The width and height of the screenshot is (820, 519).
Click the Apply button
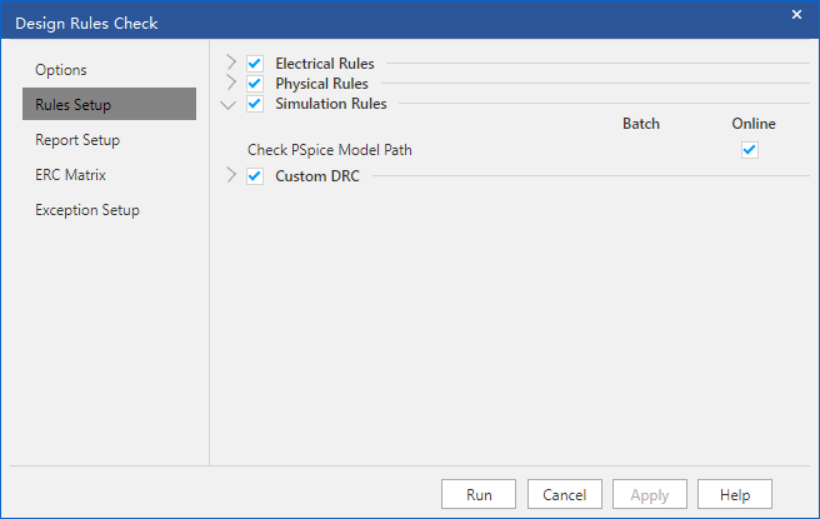point(650,494)
